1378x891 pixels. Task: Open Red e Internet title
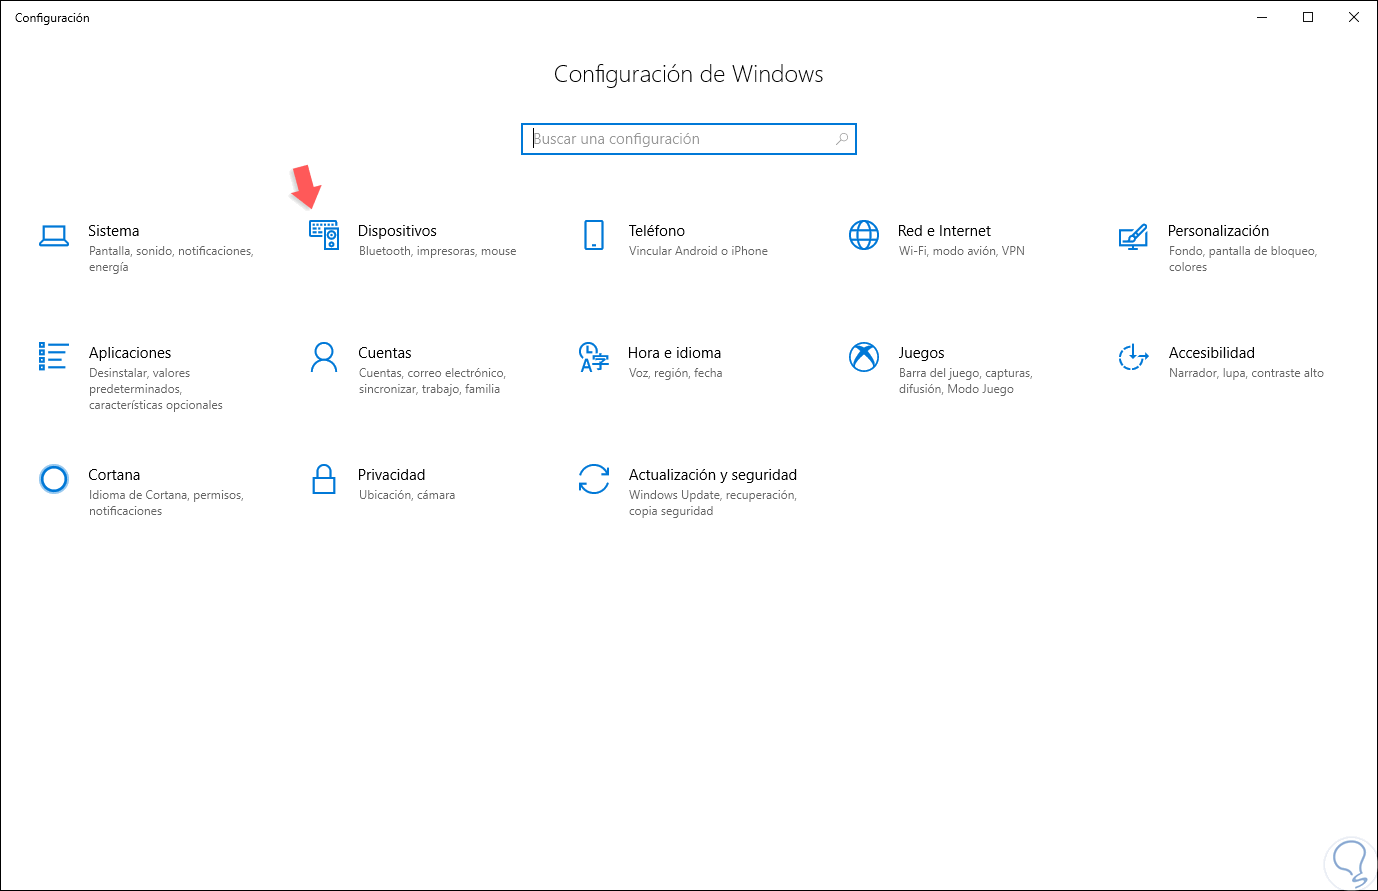coord(944,231)
